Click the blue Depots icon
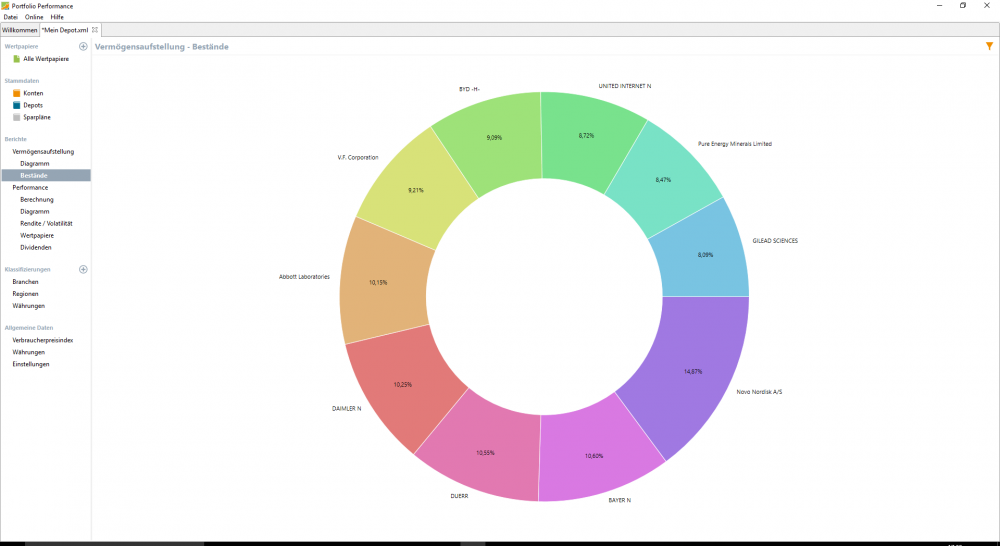 point(17,105)
